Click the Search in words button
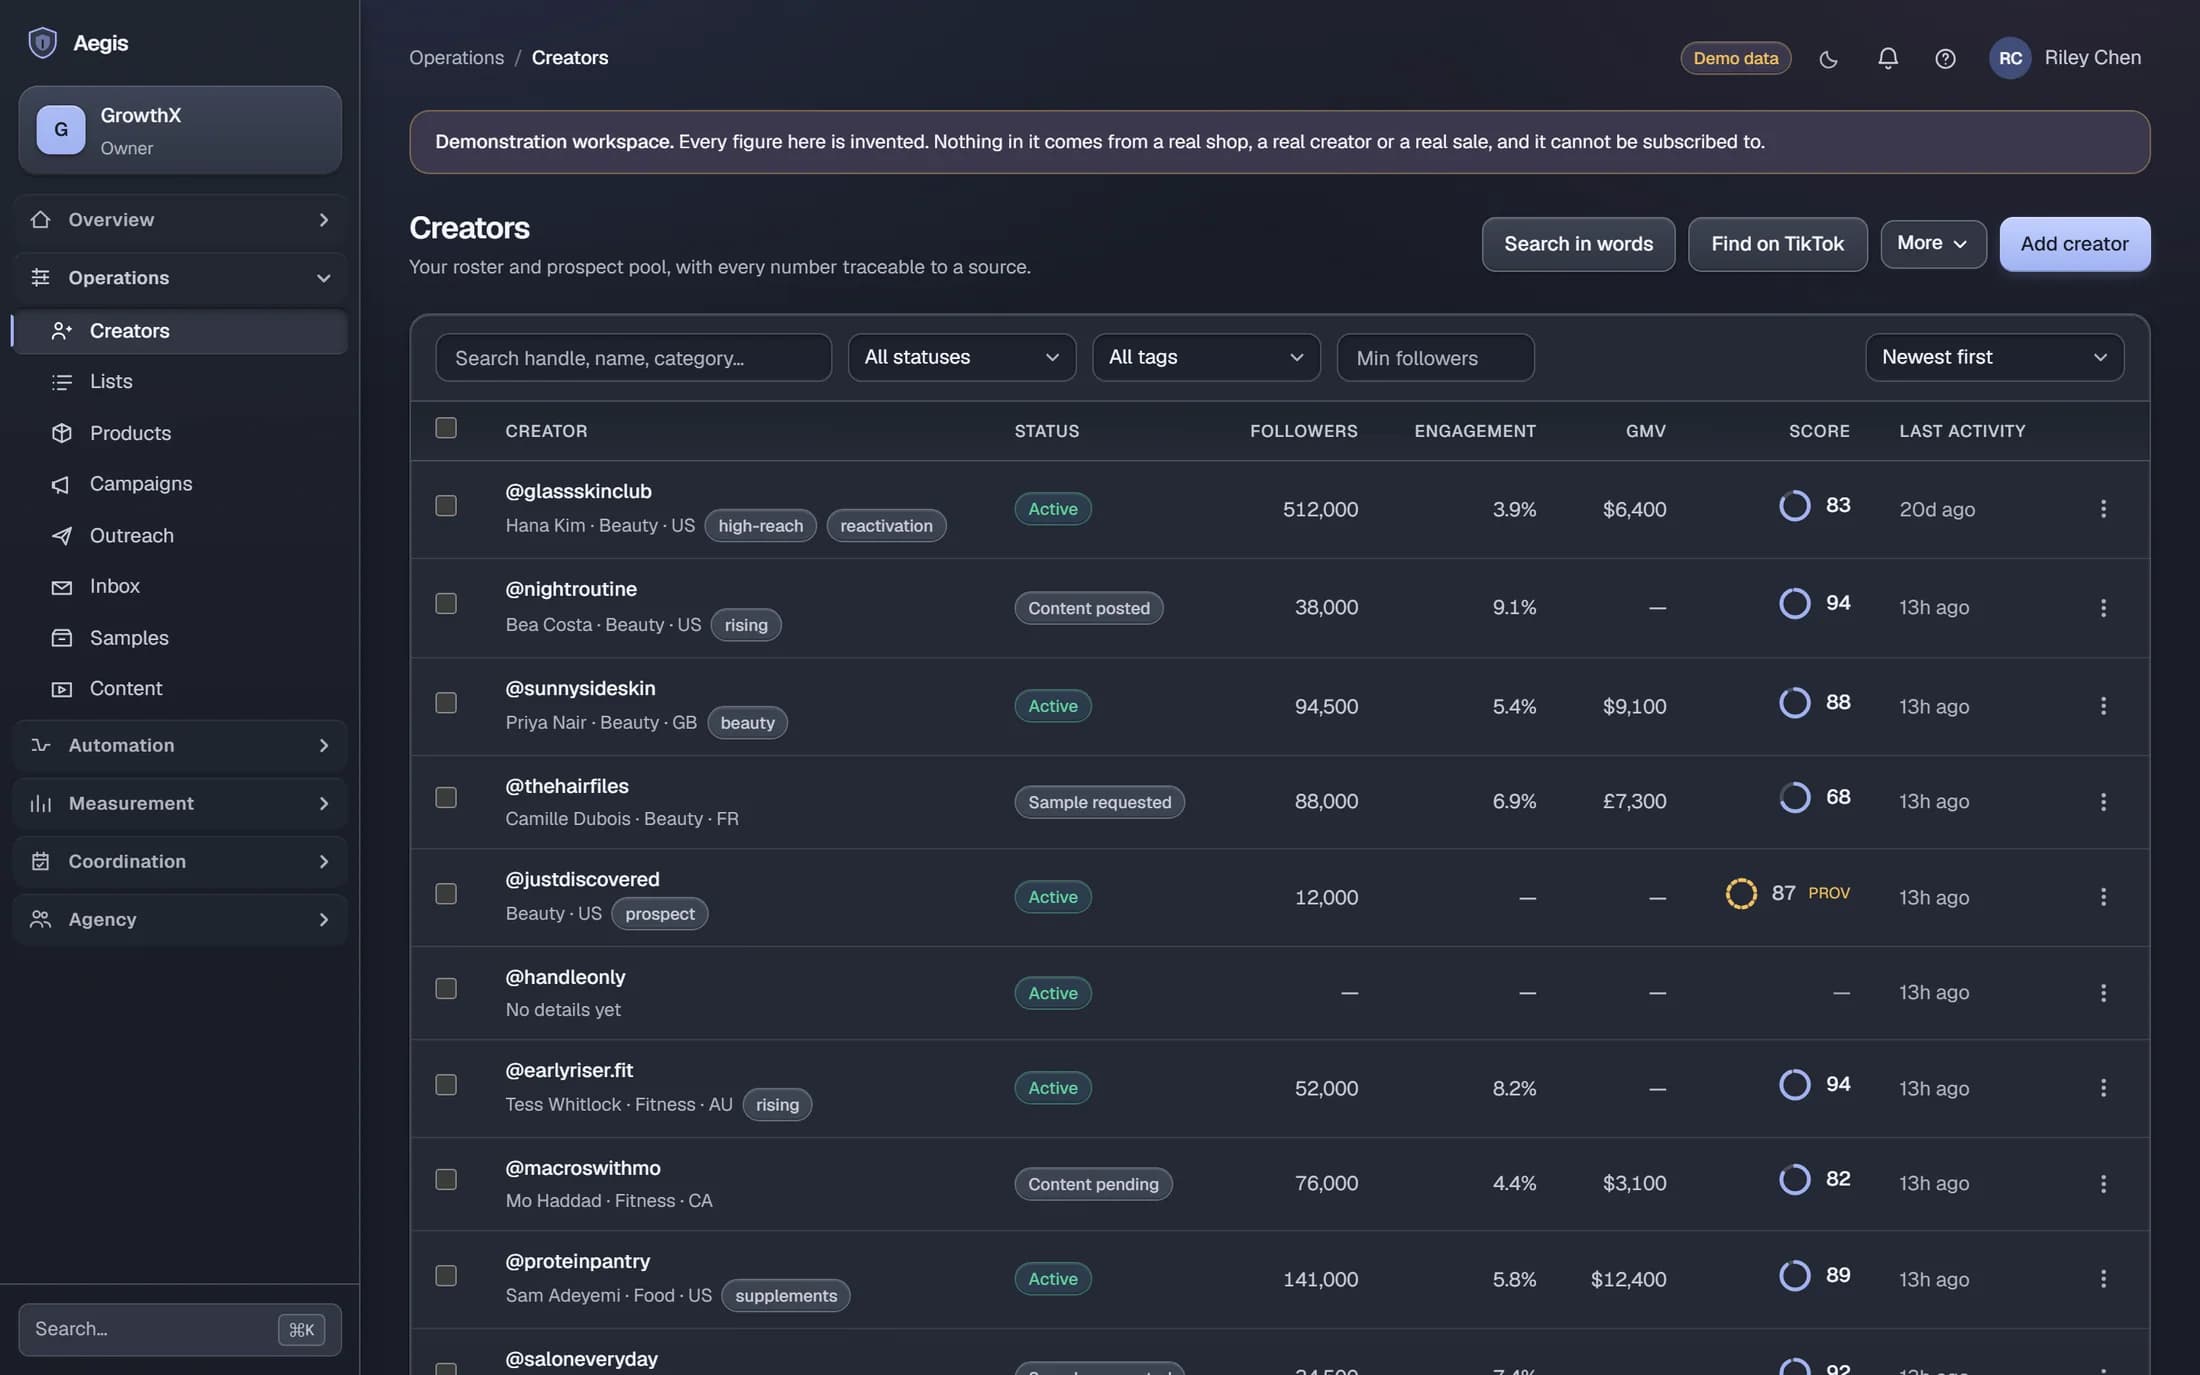The height and width of the screenshot is (1375, 2200). (x=1578, y=244)
